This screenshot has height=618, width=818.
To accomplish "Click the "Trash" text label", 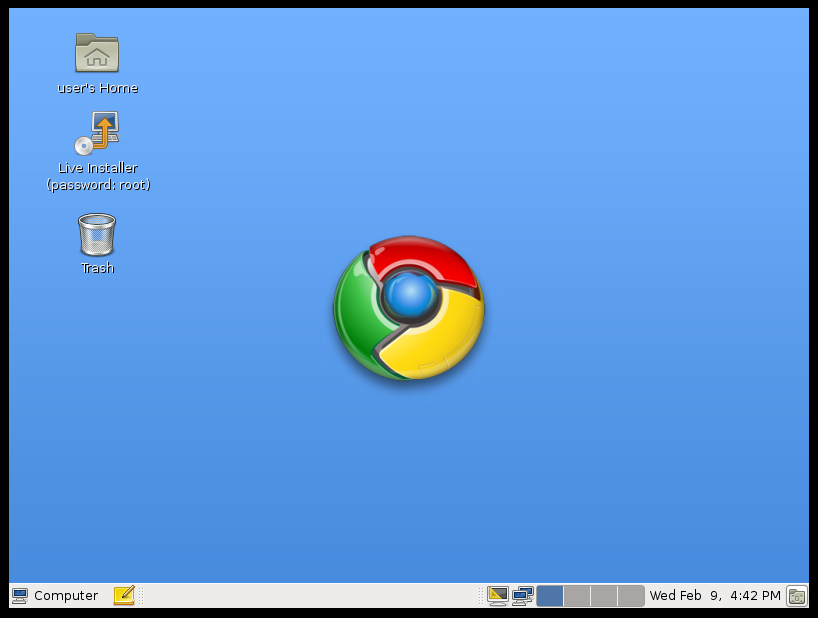I will point(98,268).
